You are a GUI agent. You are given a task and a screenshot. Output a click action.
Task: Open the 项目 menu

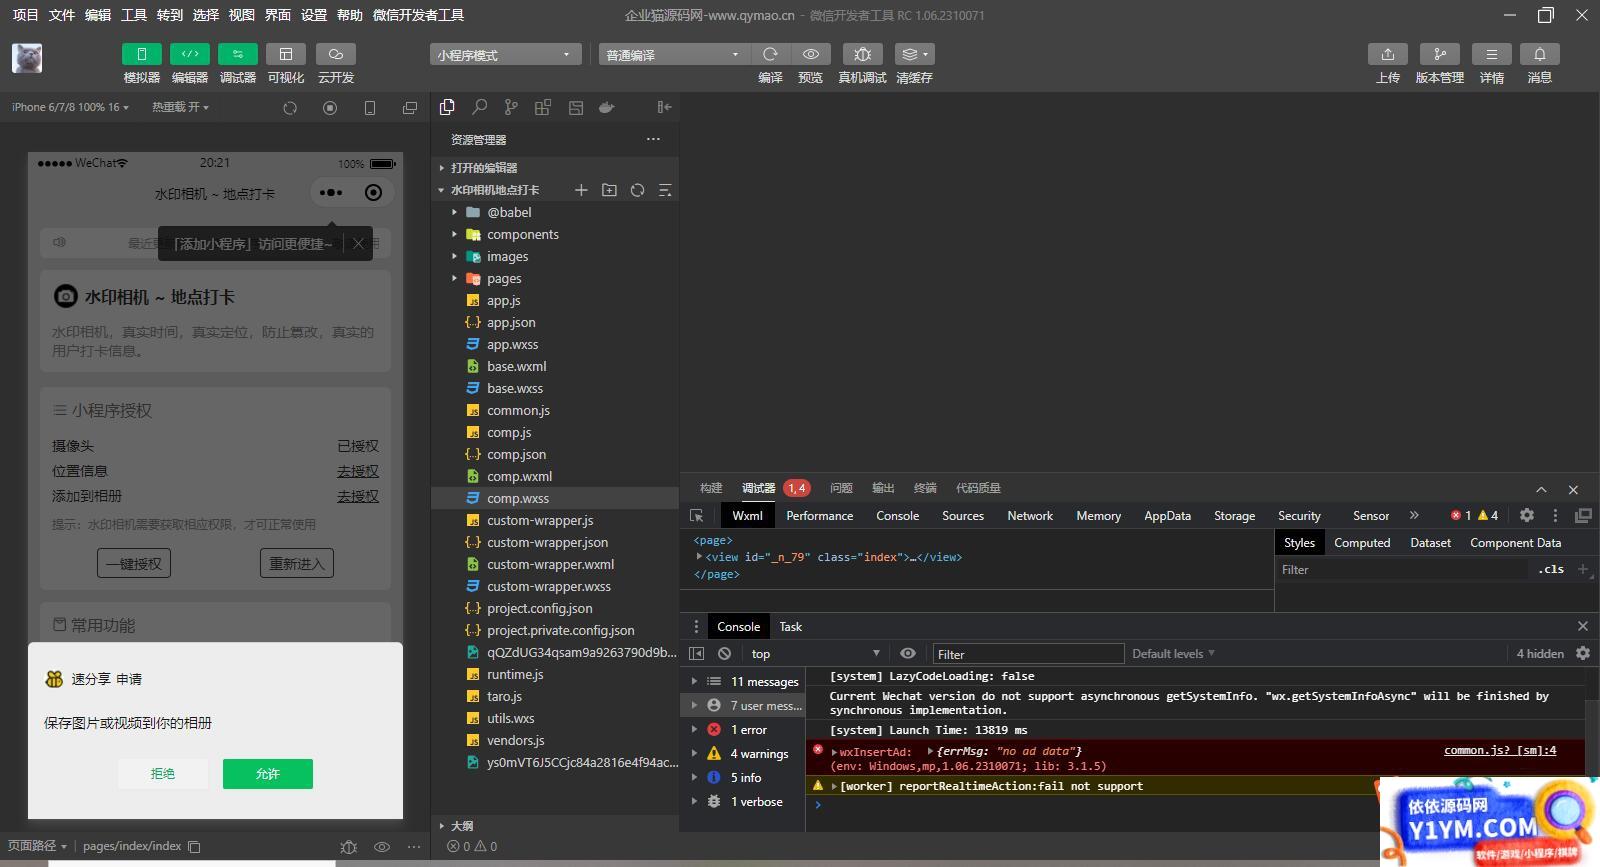click(x=25, y=15)
